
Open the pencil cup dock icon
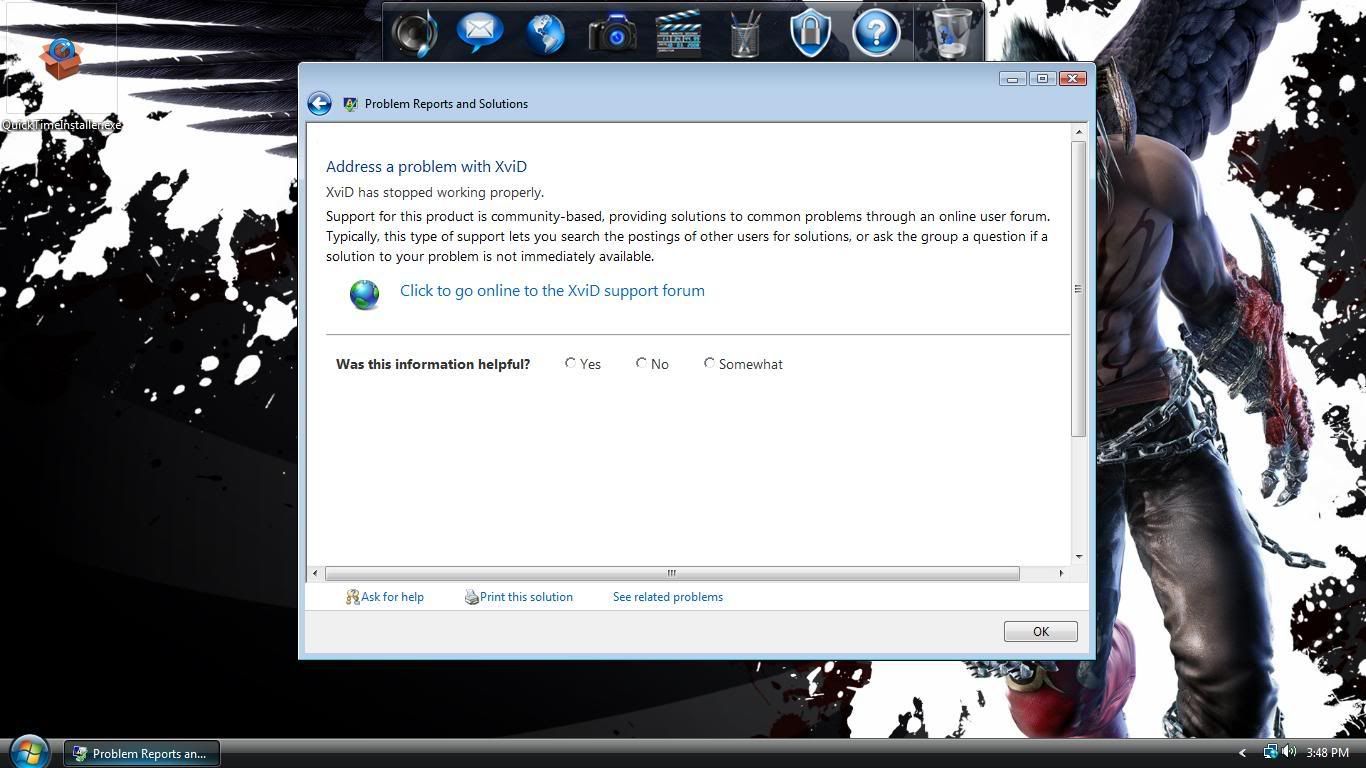pyautogui.click(x=745, y=33)
